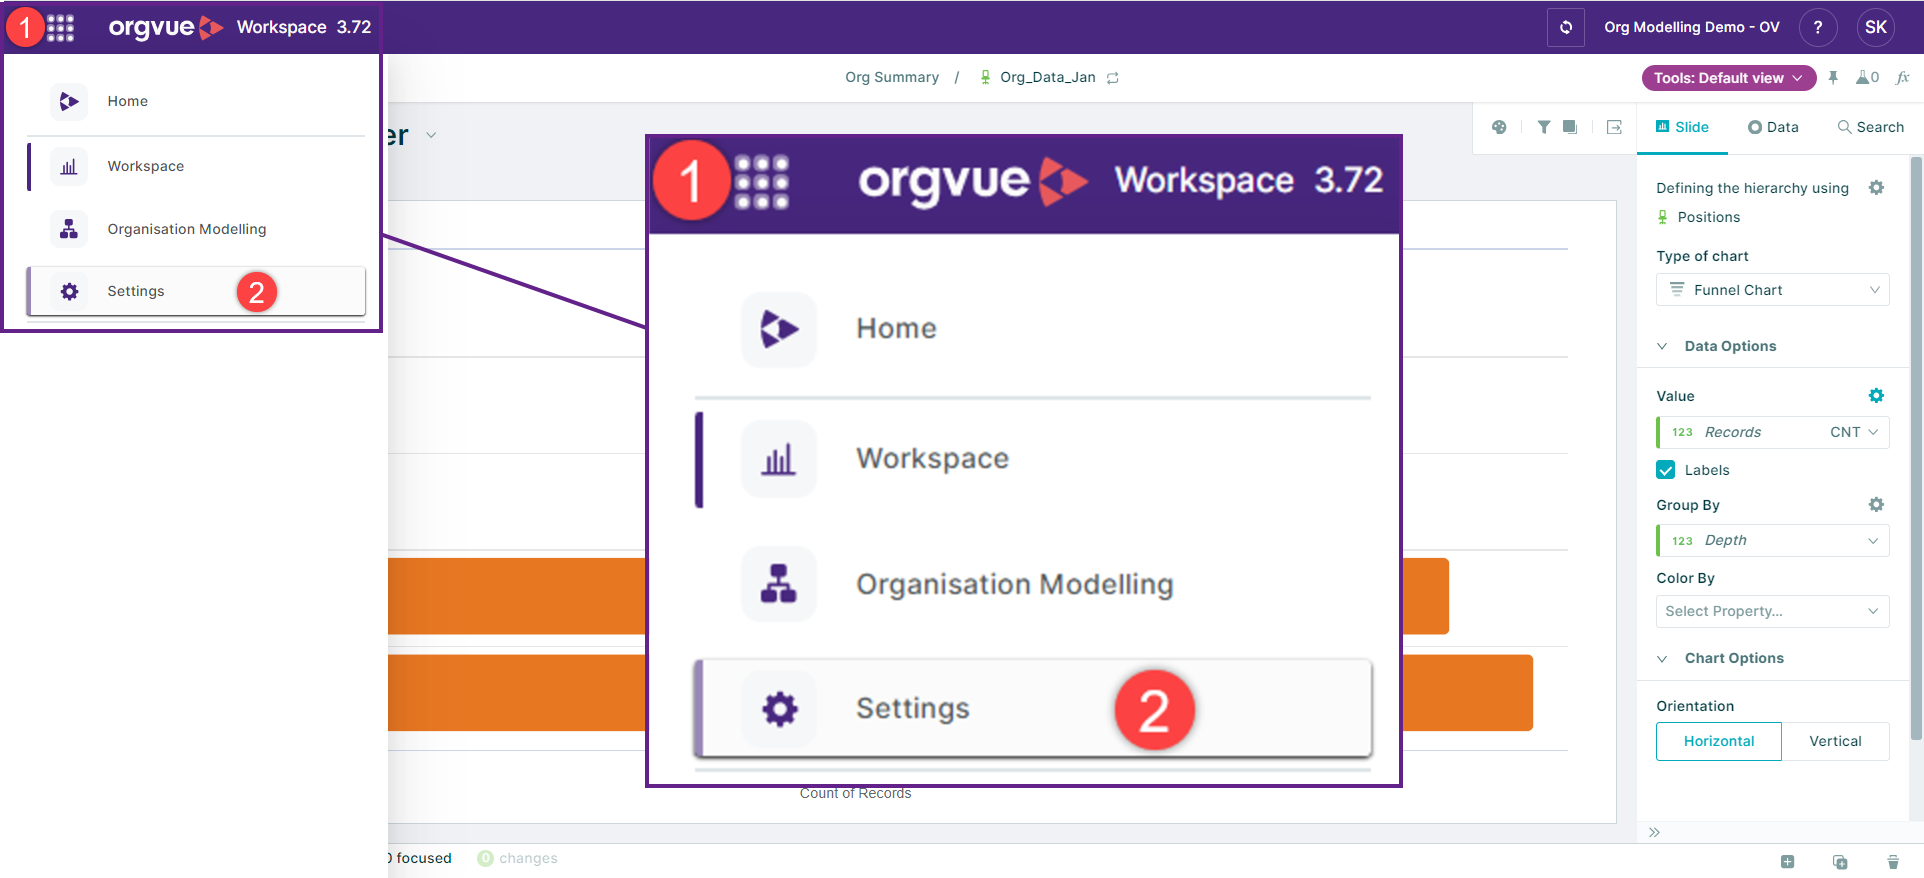Go to Home from the launcher menu

[196, 101]
